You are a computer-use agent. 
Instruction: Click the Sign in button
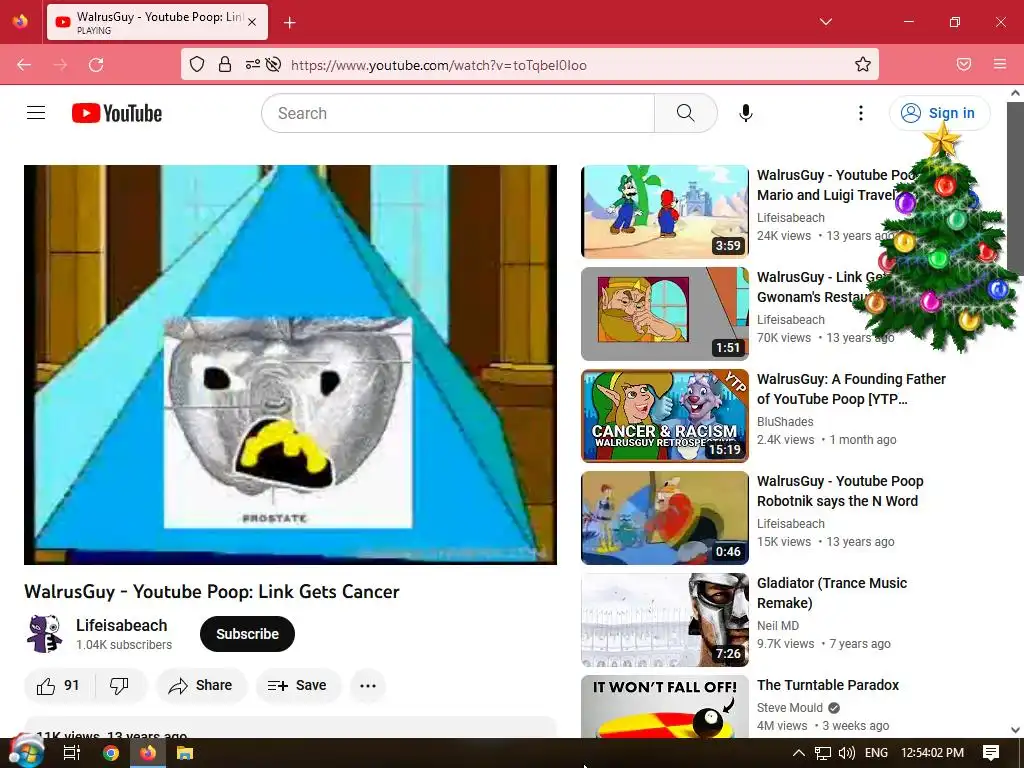click(x=938, y=113)
